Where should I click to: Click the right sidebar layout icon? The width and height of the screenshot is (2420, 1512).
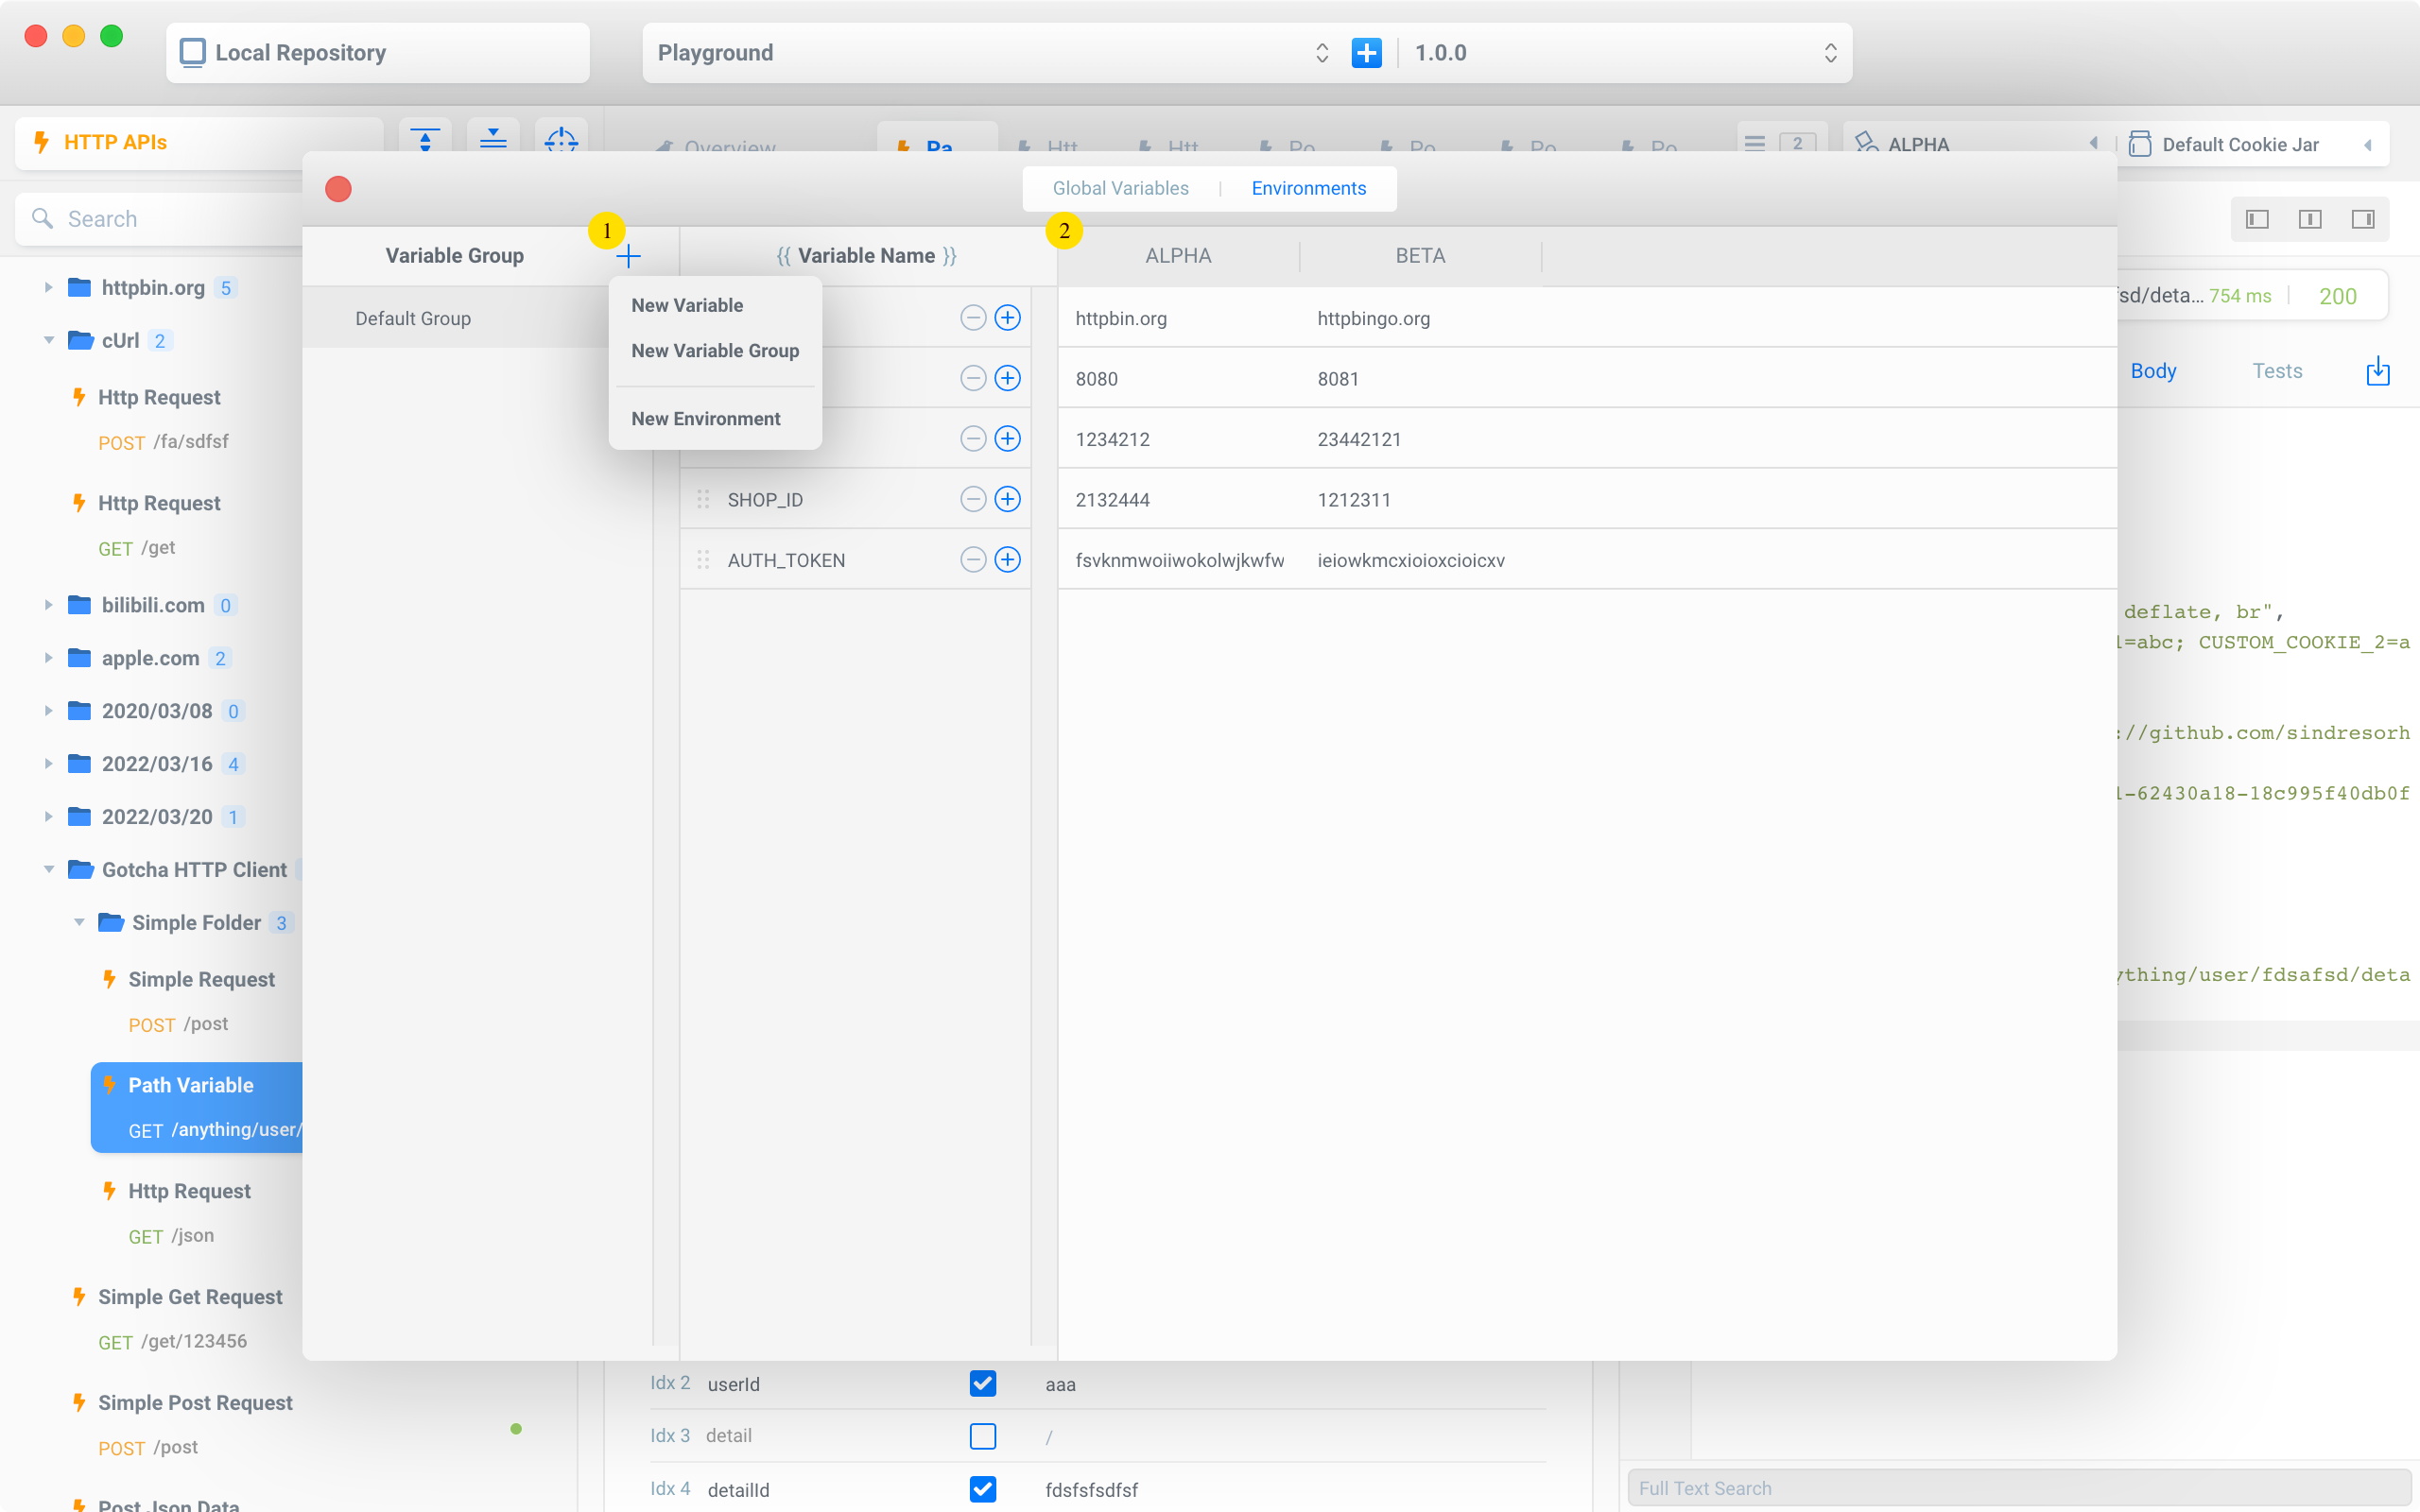(2363, 219)
